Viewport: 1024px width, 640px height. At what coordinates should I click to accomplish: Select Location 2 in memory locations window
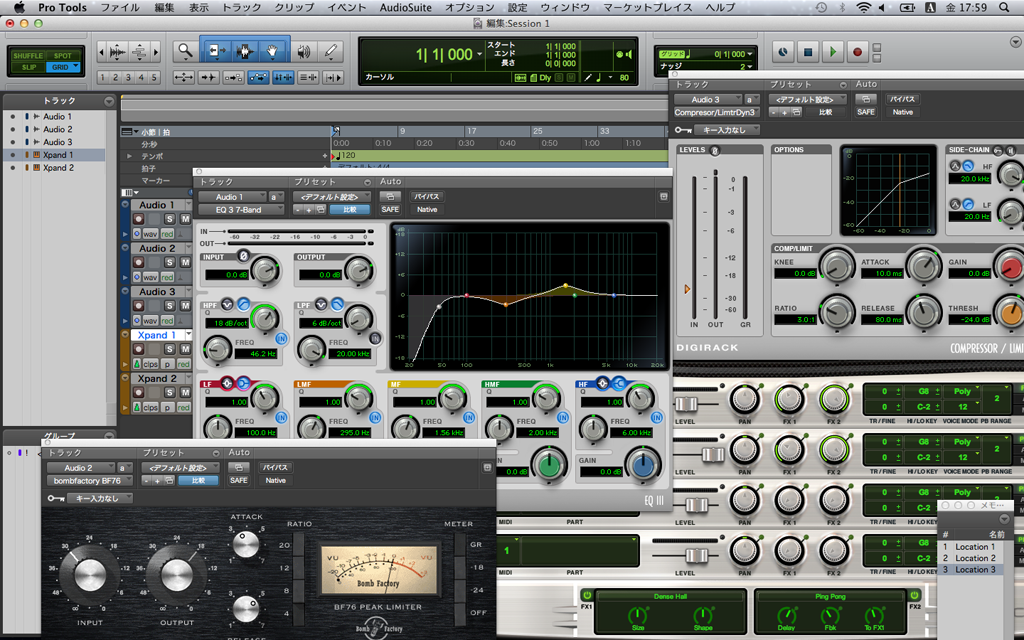point(975,558)
